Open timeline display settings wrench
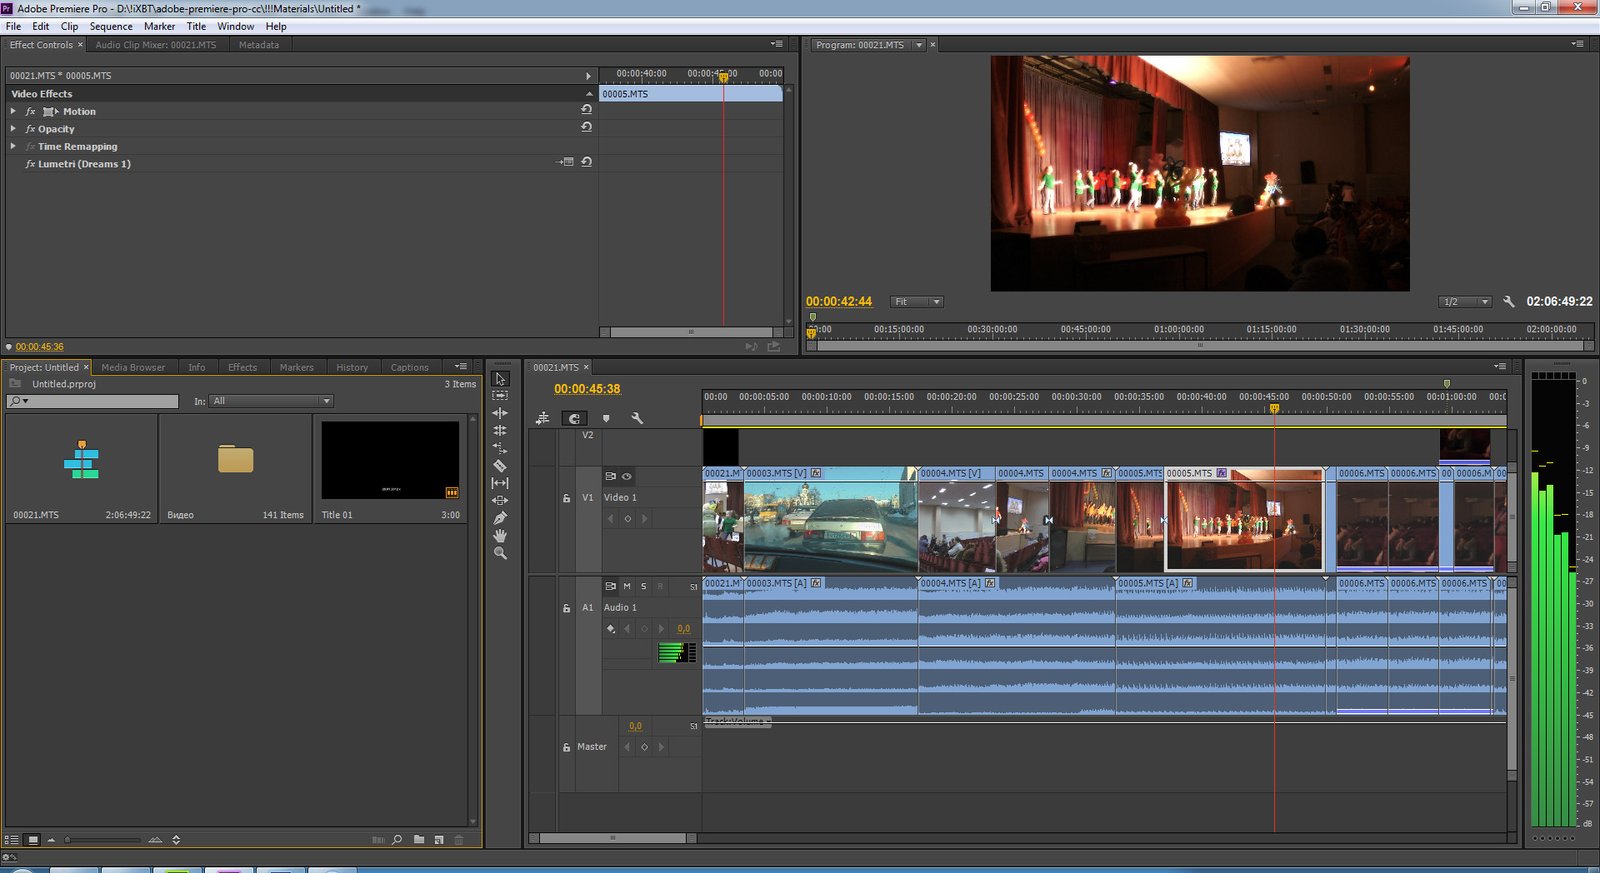 (637, 418)
